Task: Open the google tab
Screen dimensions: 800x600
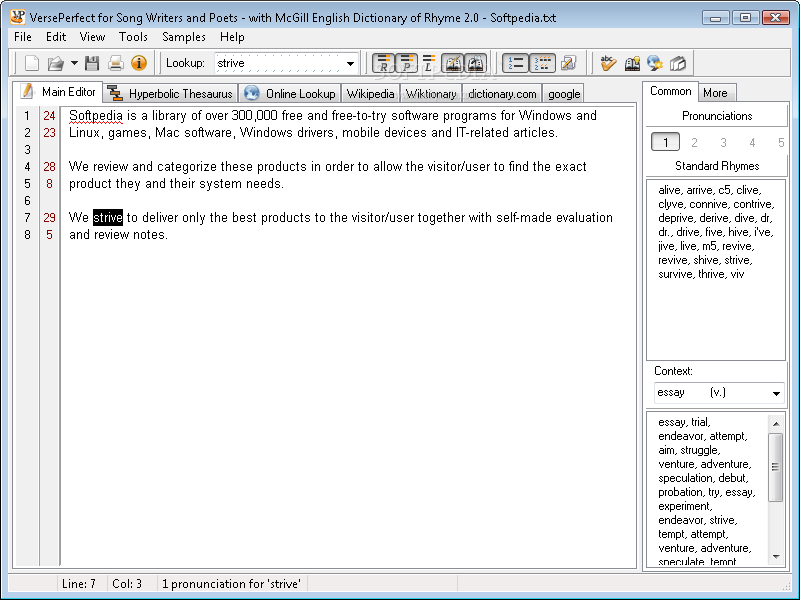Action: (564, 94)
